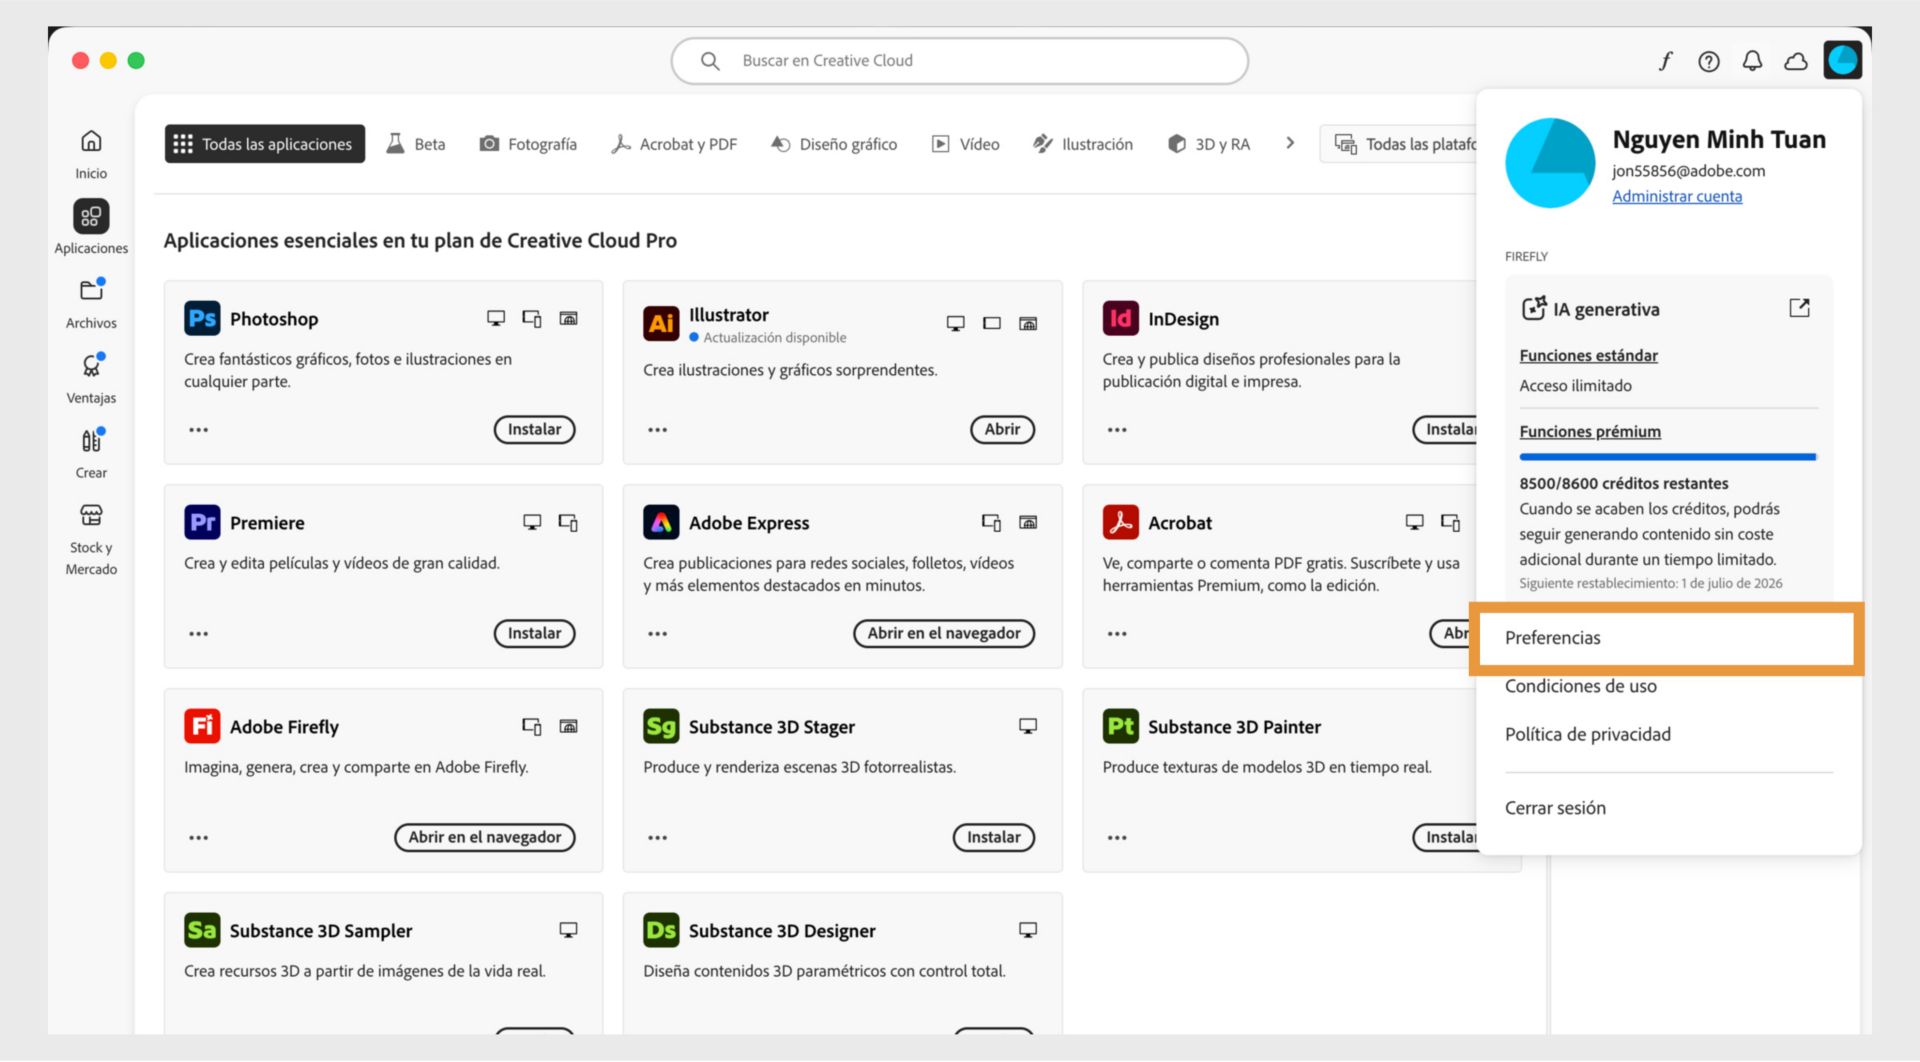Viewport: 1920px width, 1062px height.
Task: Click the InDesign app icon
Action: pos(1120,318)
